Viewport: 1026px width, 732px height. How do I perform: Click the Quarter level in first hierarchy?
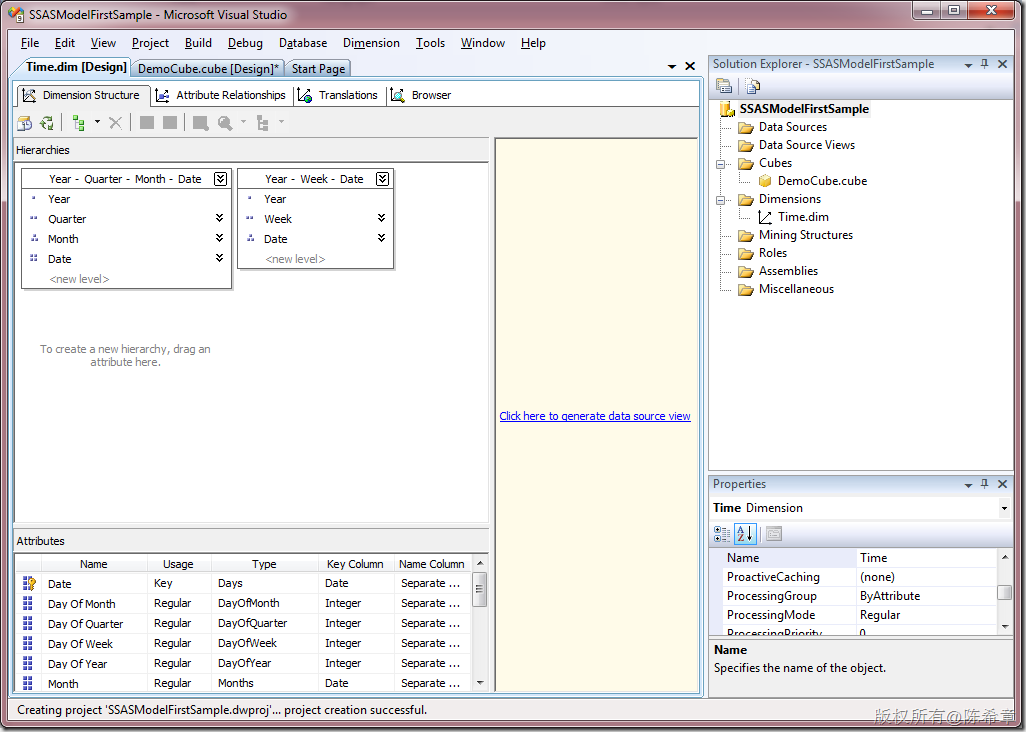pyautogui.click(x=67, y=219)
